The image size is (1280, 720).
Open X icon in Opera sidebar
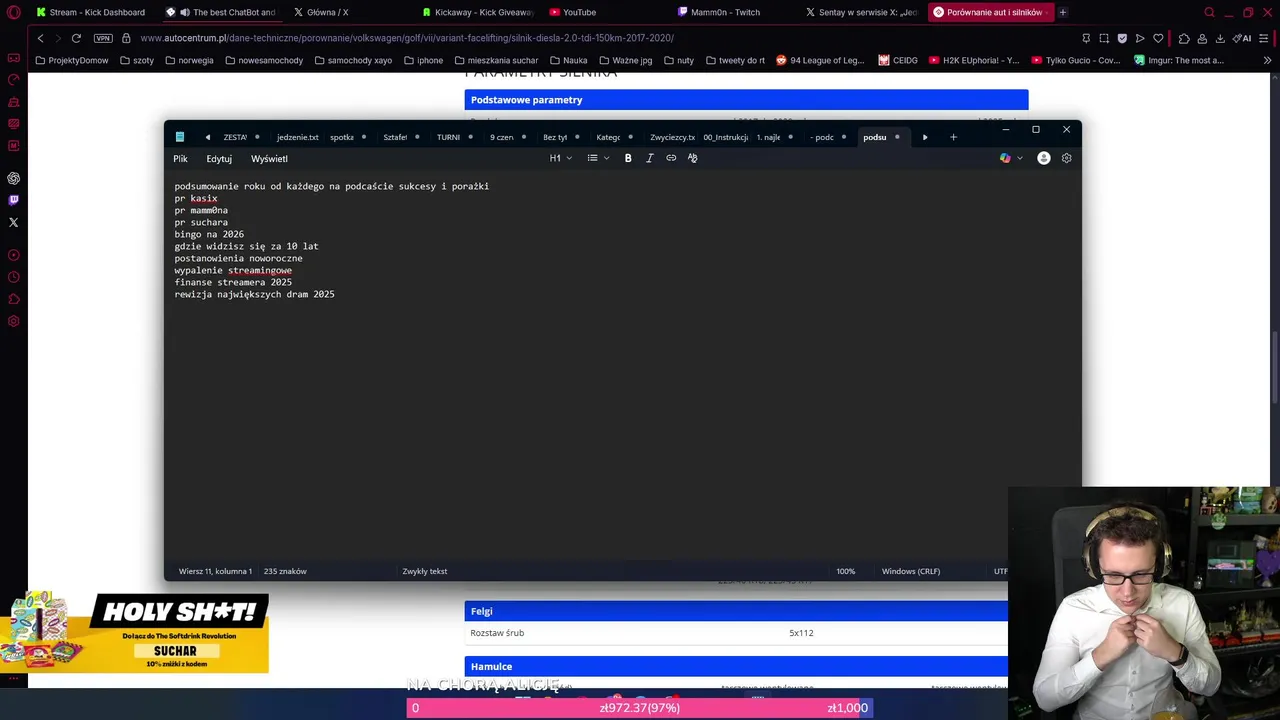(x=13, y=222)
